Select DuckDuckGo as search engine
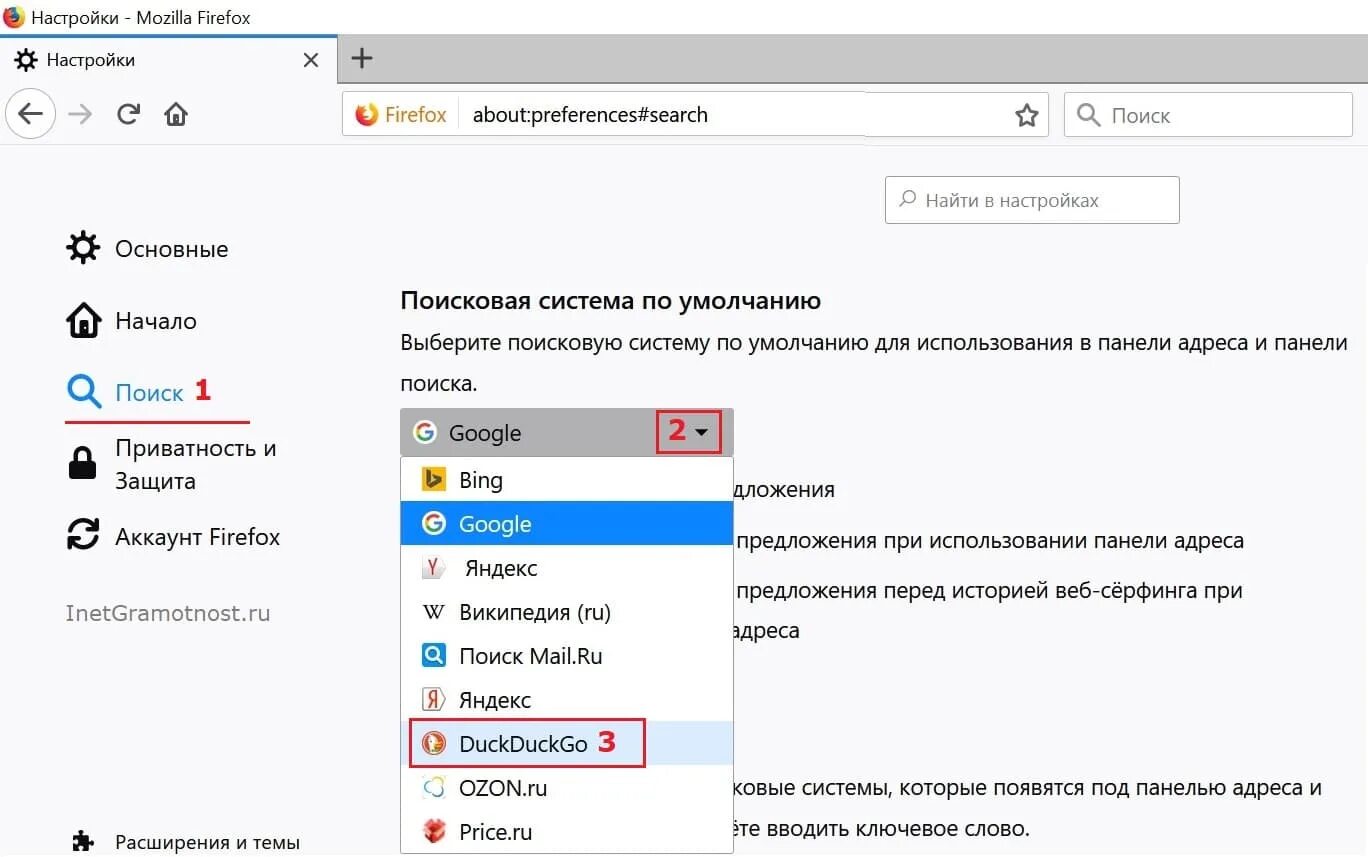 click(567, 744)
